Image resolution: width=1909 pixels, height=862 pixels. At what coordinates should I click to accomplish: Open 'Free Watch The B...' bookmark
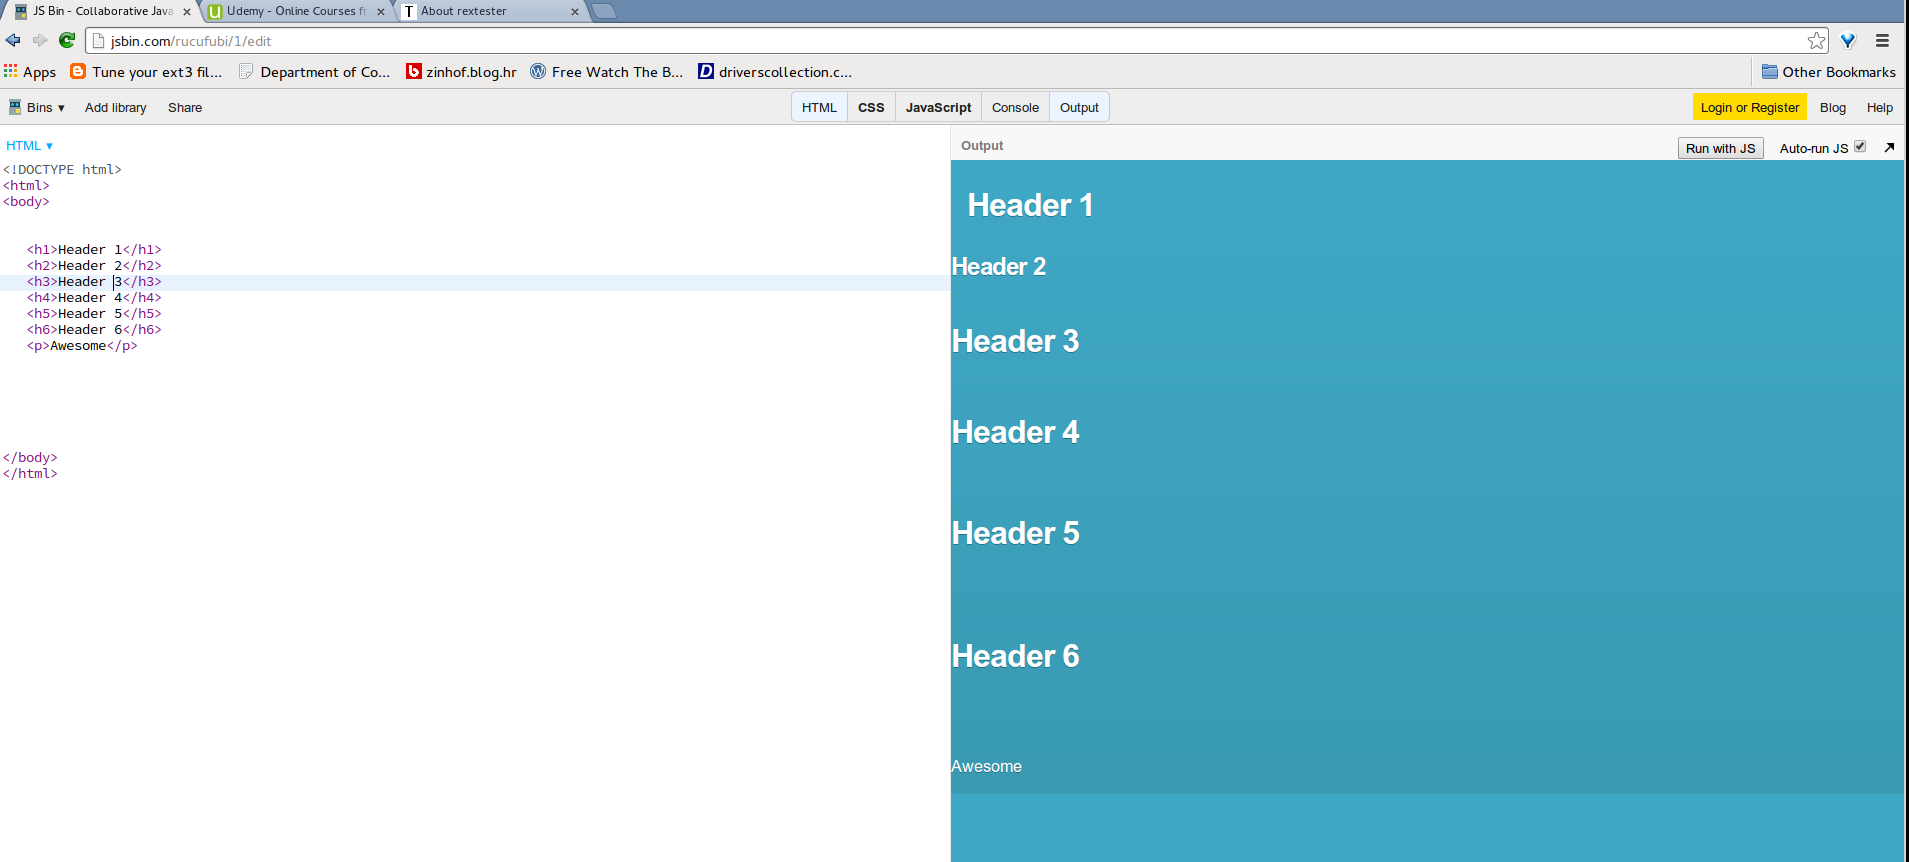coord(607,72)
